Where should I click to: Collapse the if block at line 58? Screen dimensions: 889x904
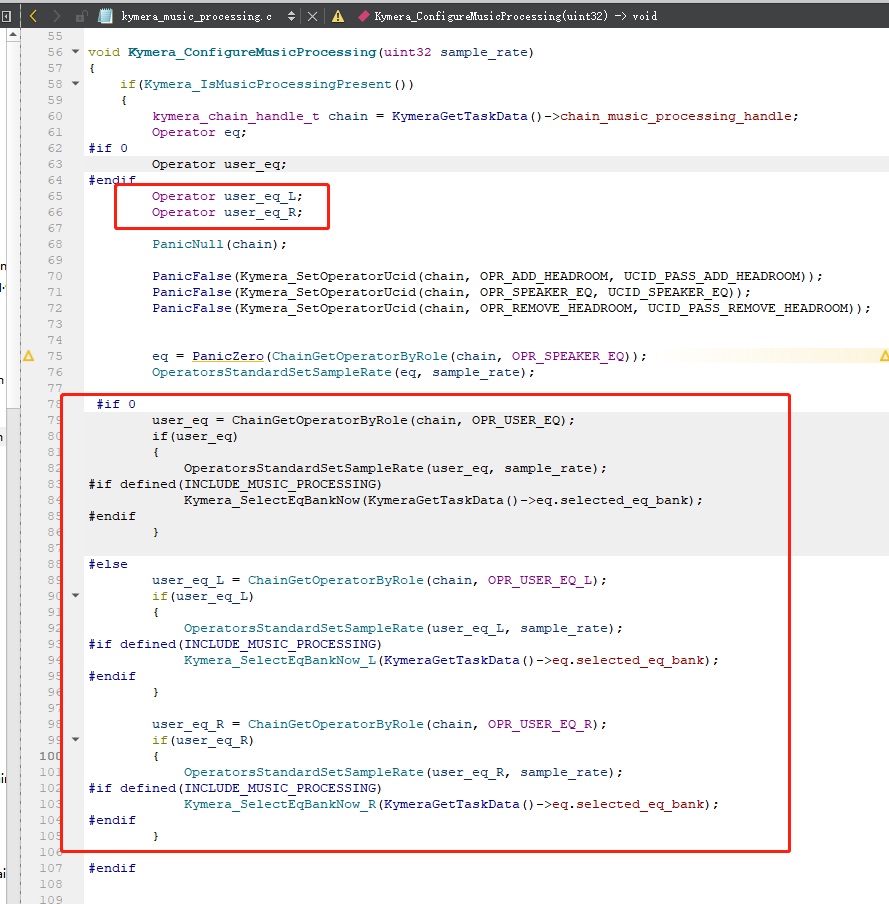pyautogui.click(x=76, y=84)
